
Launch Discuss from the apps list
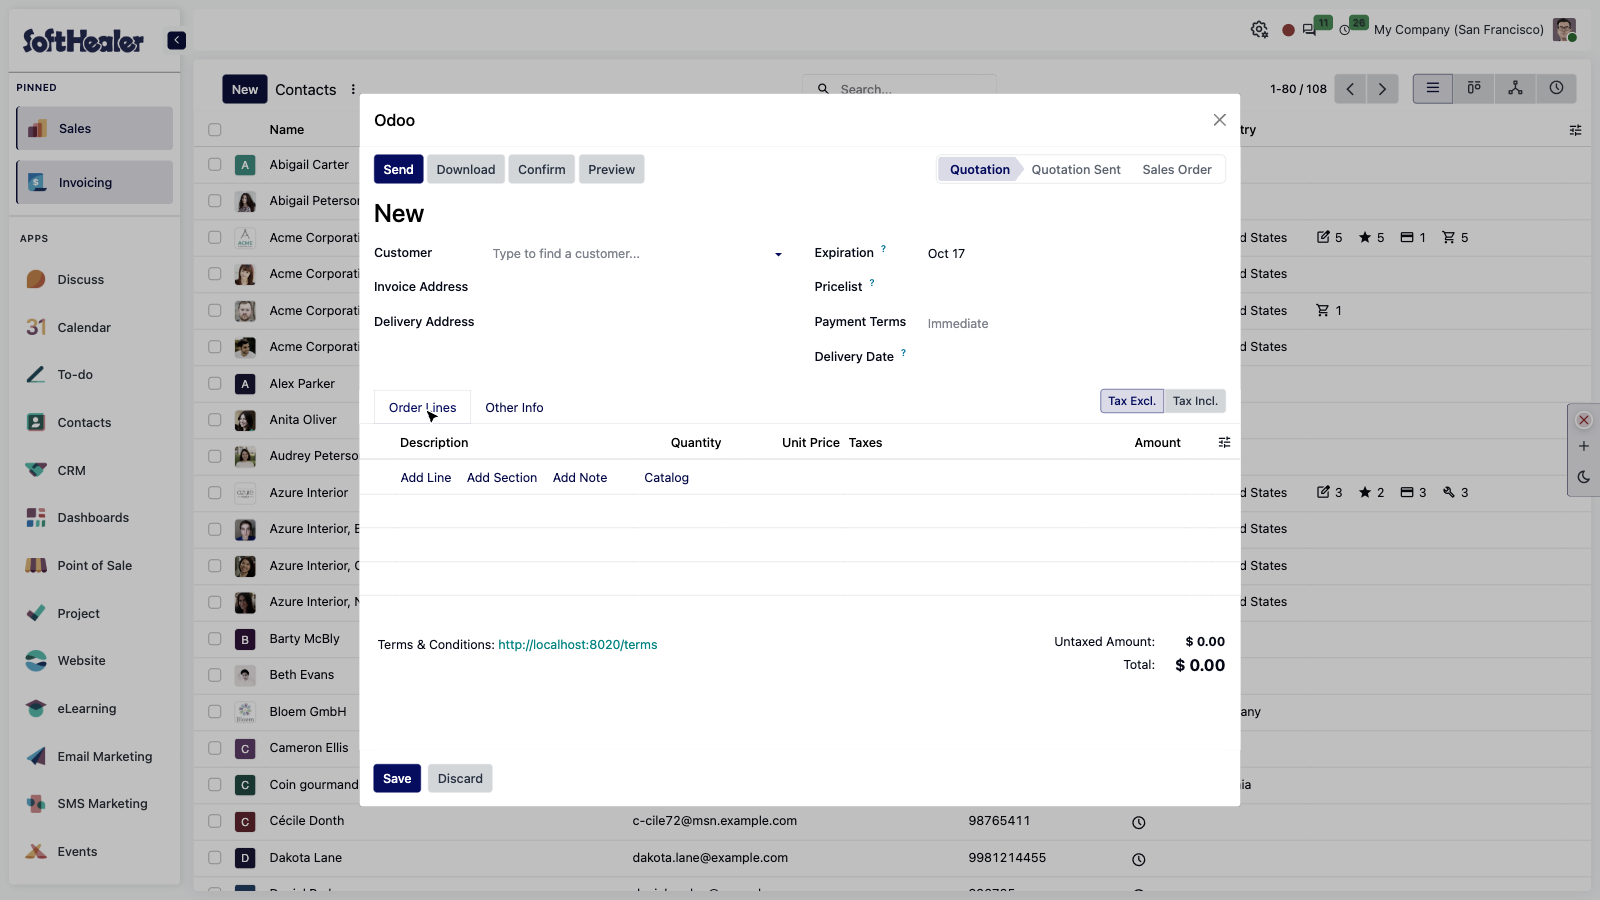tap(80, 280)
